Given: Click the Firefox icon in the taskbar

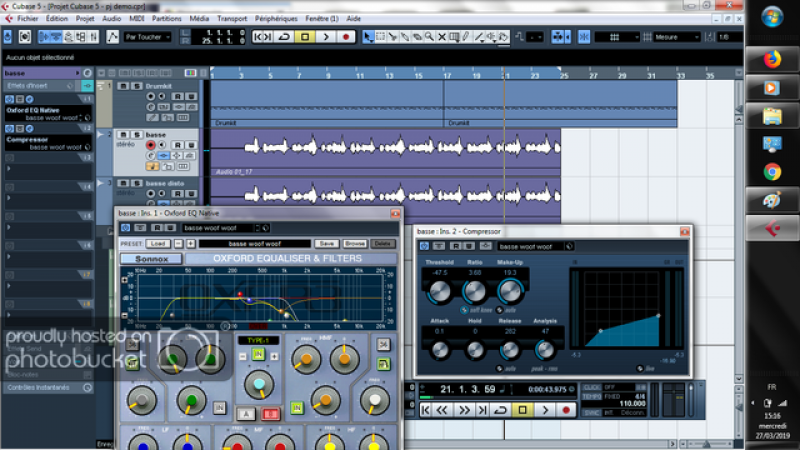Looking at the screenshot, I should (772, 59).
